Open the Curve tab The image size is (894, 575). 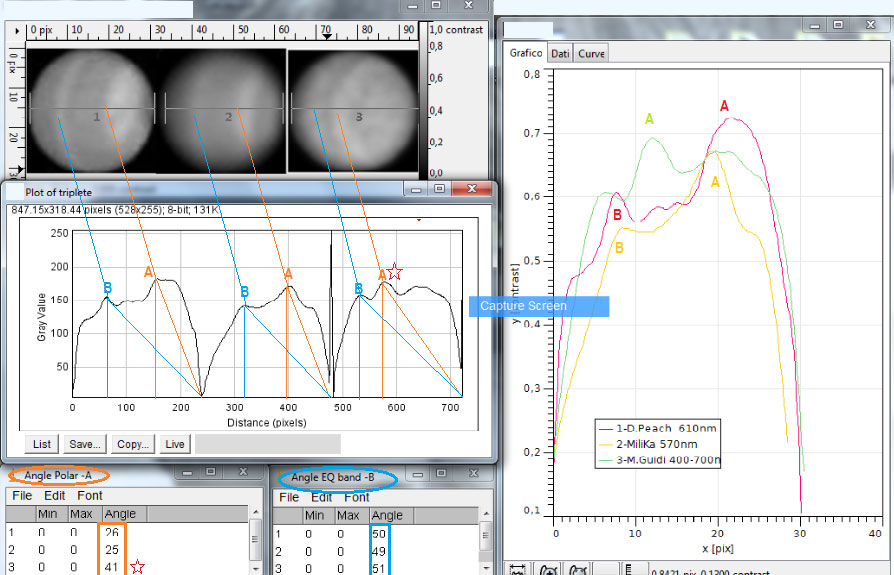(x=591, y=54)
